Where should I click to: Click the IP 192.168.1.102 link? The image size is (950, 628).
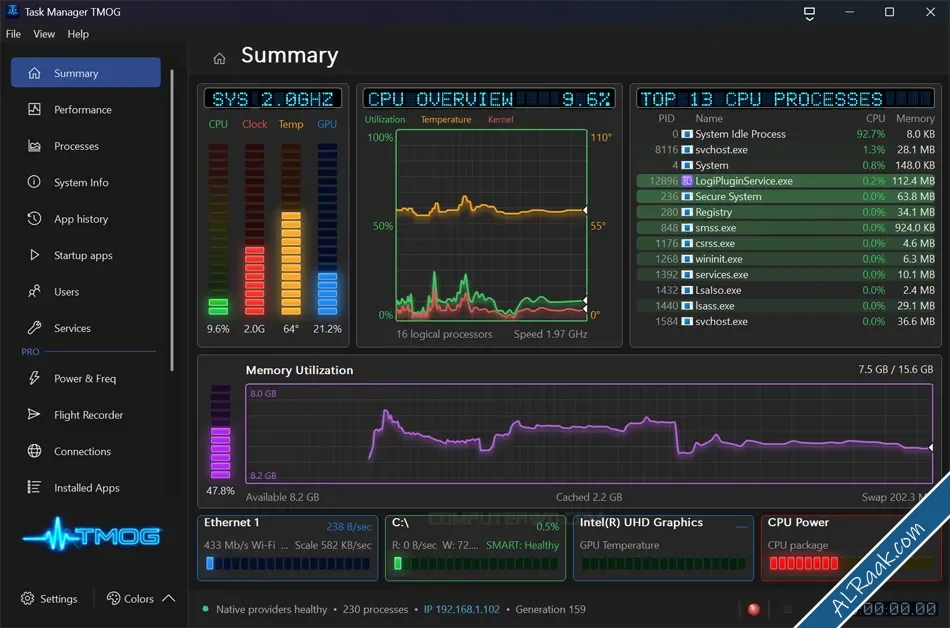(x=462, y=609)
